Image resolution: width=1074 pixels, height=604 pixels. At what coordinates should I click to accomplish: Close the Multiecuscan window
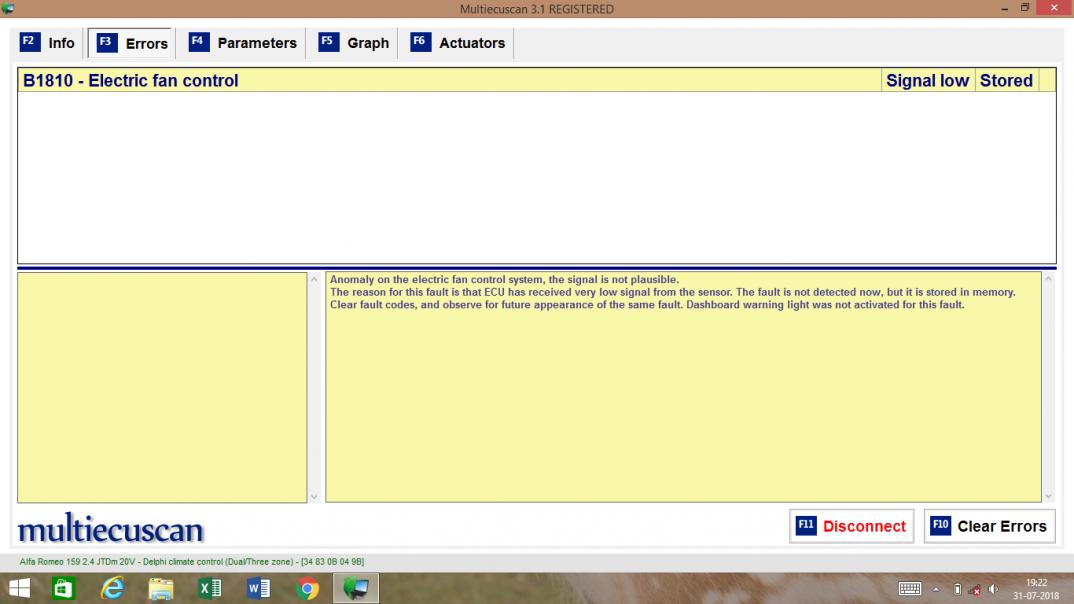[x=1054, y=8]
